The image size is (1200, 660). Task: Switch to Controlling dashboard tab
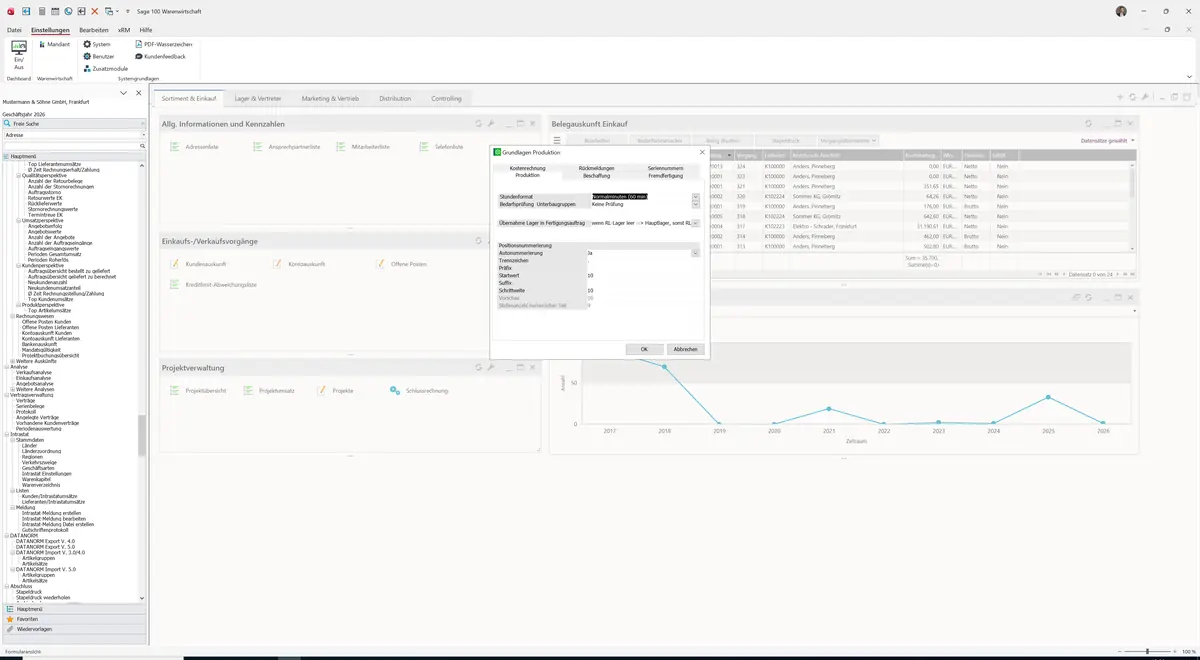[446, 98]
